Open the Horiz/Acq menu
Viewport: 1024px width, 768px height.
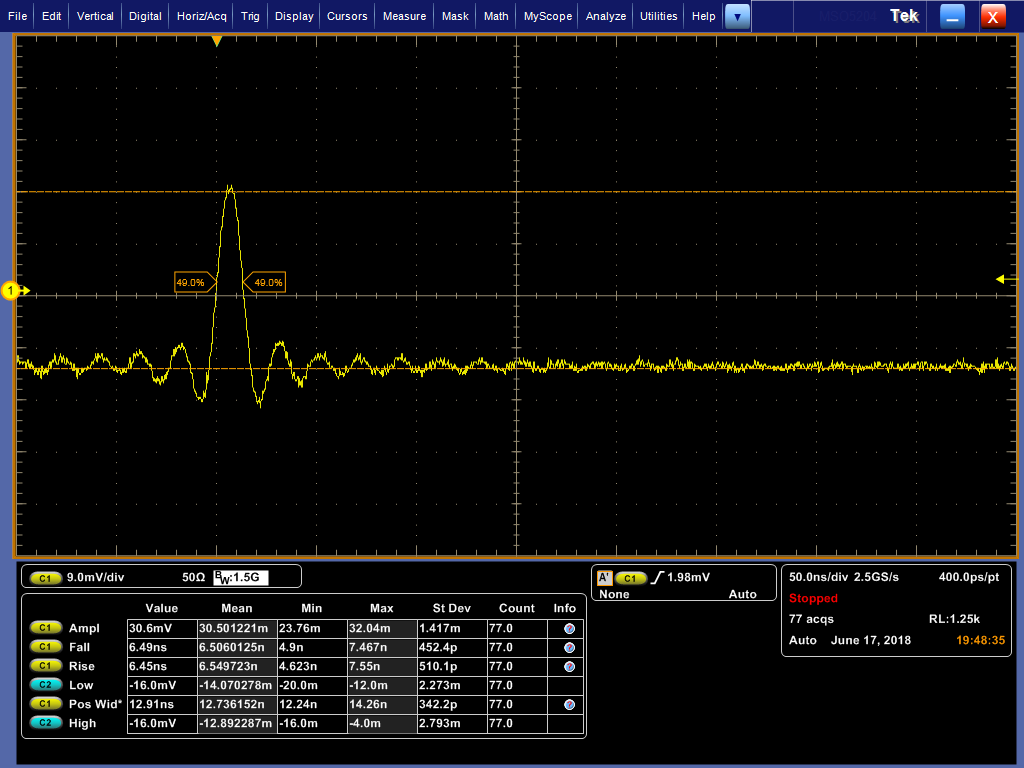203,16
